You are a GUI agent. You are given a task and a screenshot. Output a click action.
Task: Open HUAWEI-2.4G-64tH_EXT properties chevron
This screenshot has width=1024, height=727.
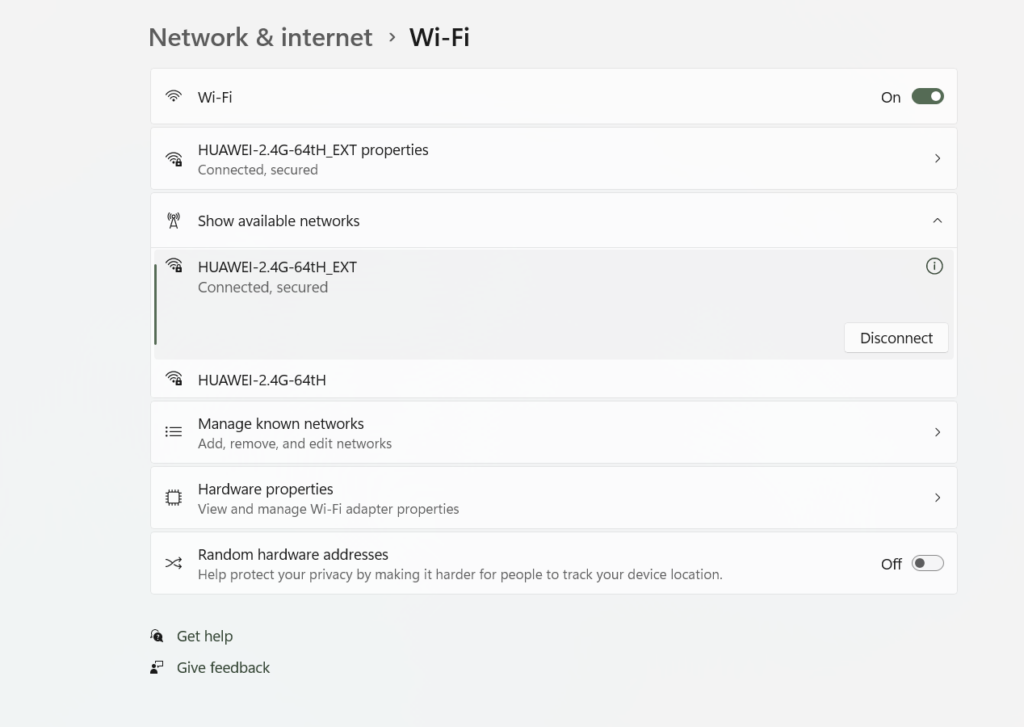pos(937,159)
